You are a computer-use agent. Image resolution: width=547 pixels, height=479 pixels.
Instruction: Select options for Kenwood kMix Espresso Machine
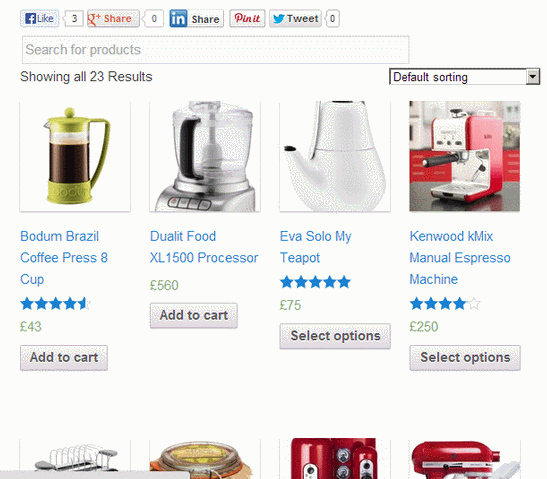[465, 358]
